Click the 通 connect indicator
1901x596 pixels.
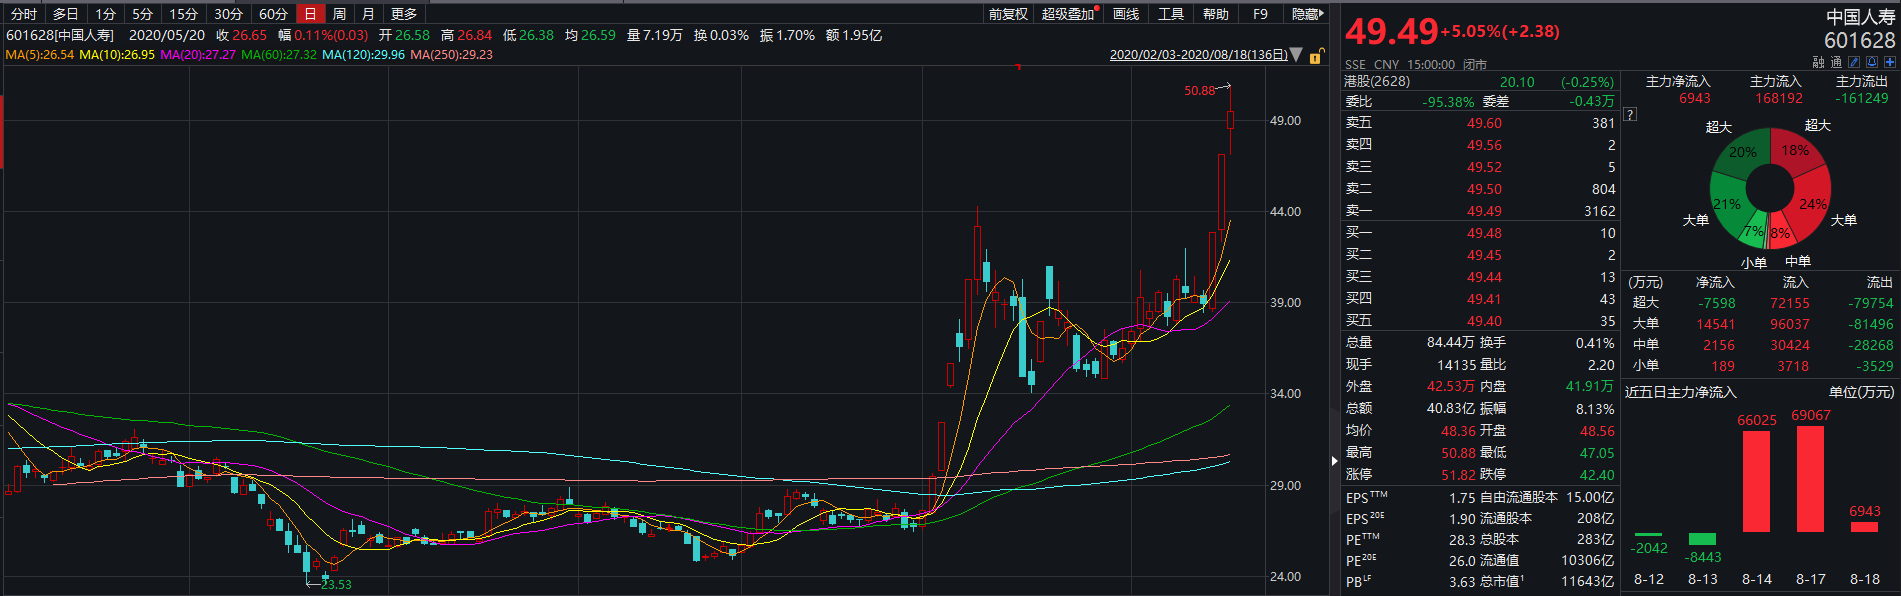pyautogui.click(x=1836, y=62)
